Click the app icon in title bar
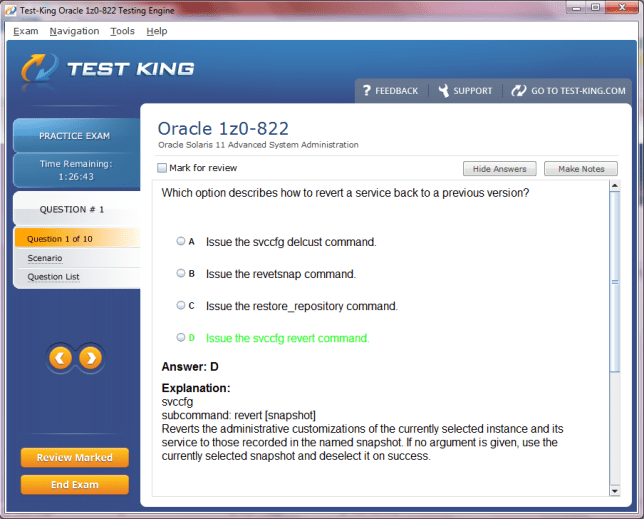Image resolution: width=644 pixels, height=519 pixels. (x=11, y=10)
